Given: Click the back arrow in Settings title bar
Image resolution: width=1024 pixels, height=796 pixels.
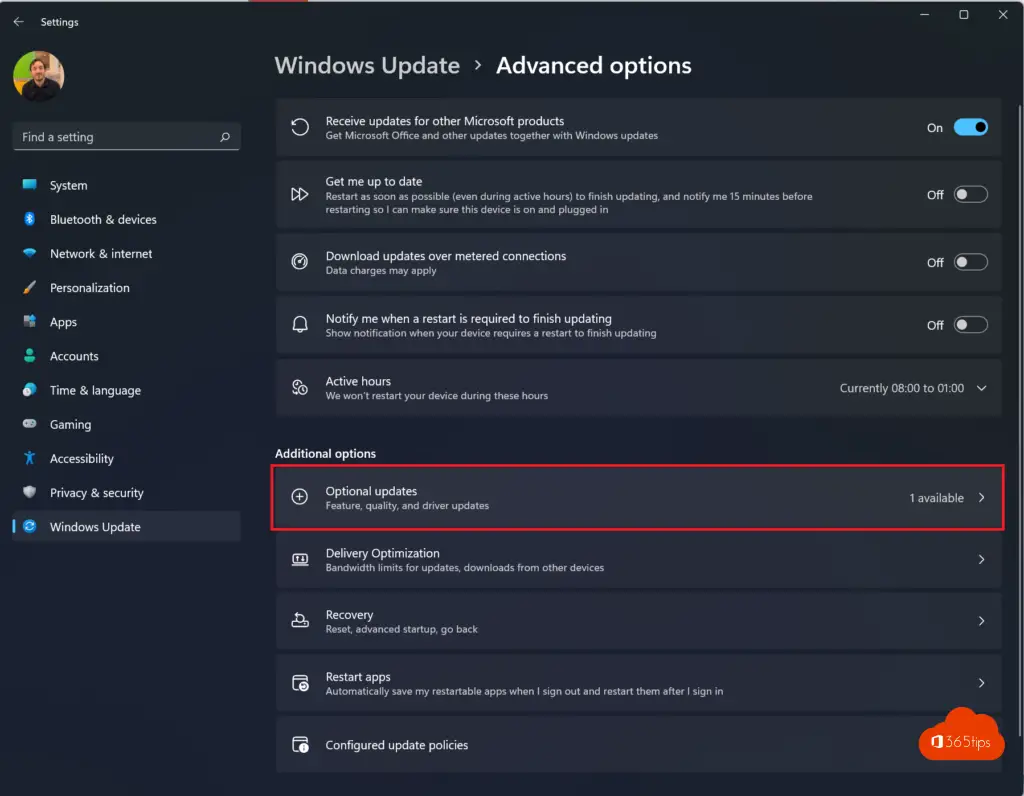Looking at the screenshot, I should point(18,22).
